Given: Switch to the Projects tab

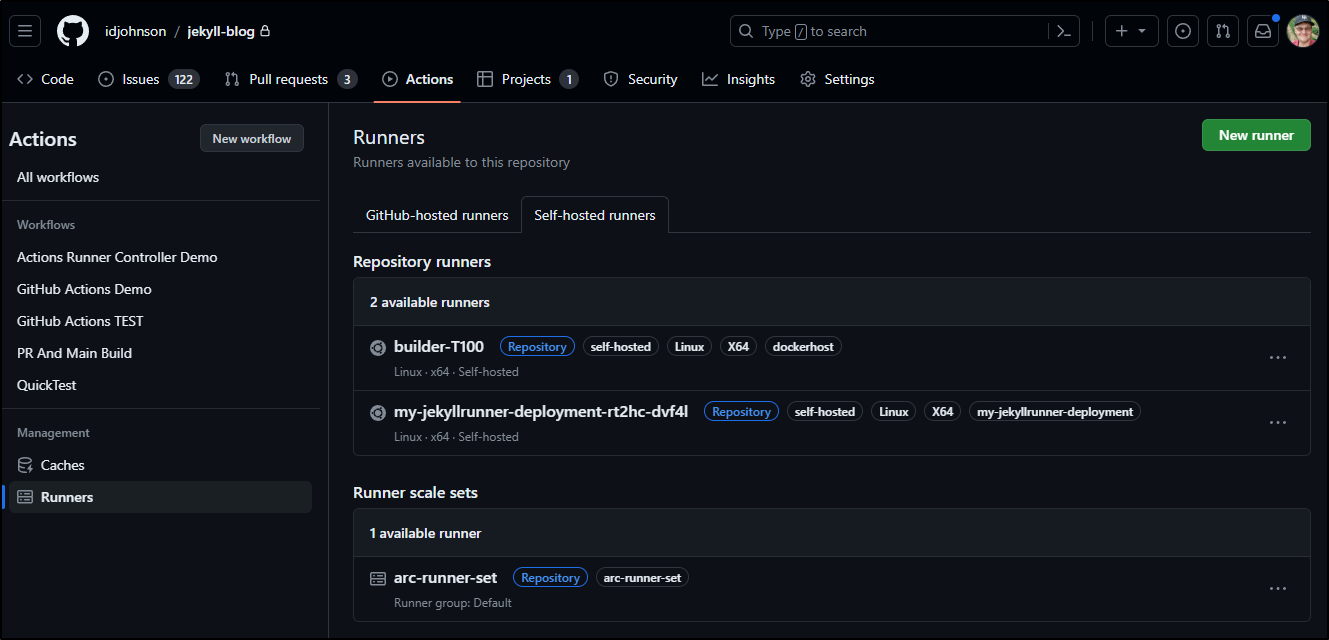Looking at the screenshot, I should click(528, 79).
